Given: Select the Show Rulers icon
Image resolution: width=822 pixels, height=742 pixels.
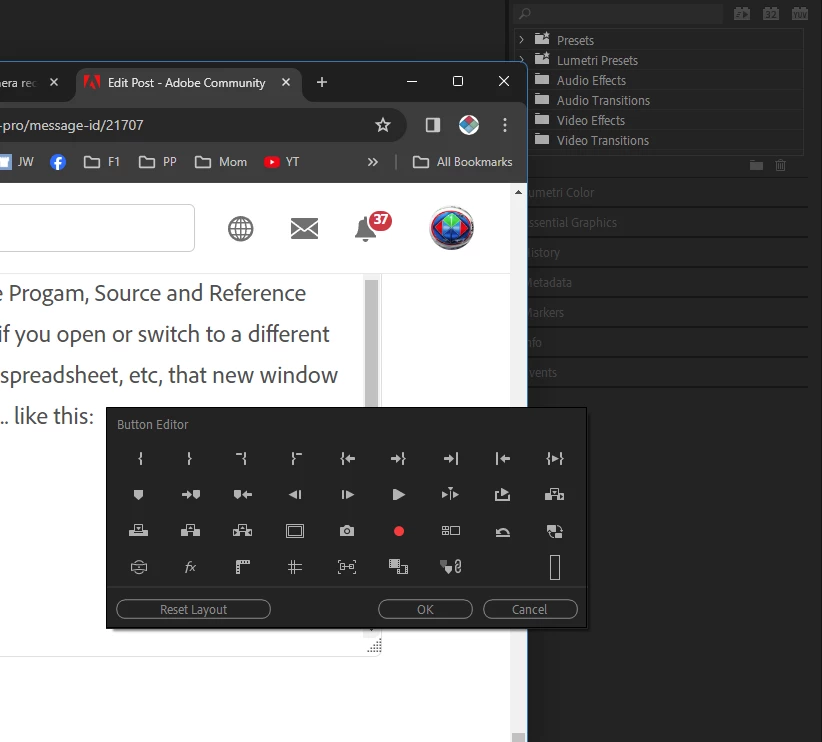Looking at the screenshot, I should point(242,567).
